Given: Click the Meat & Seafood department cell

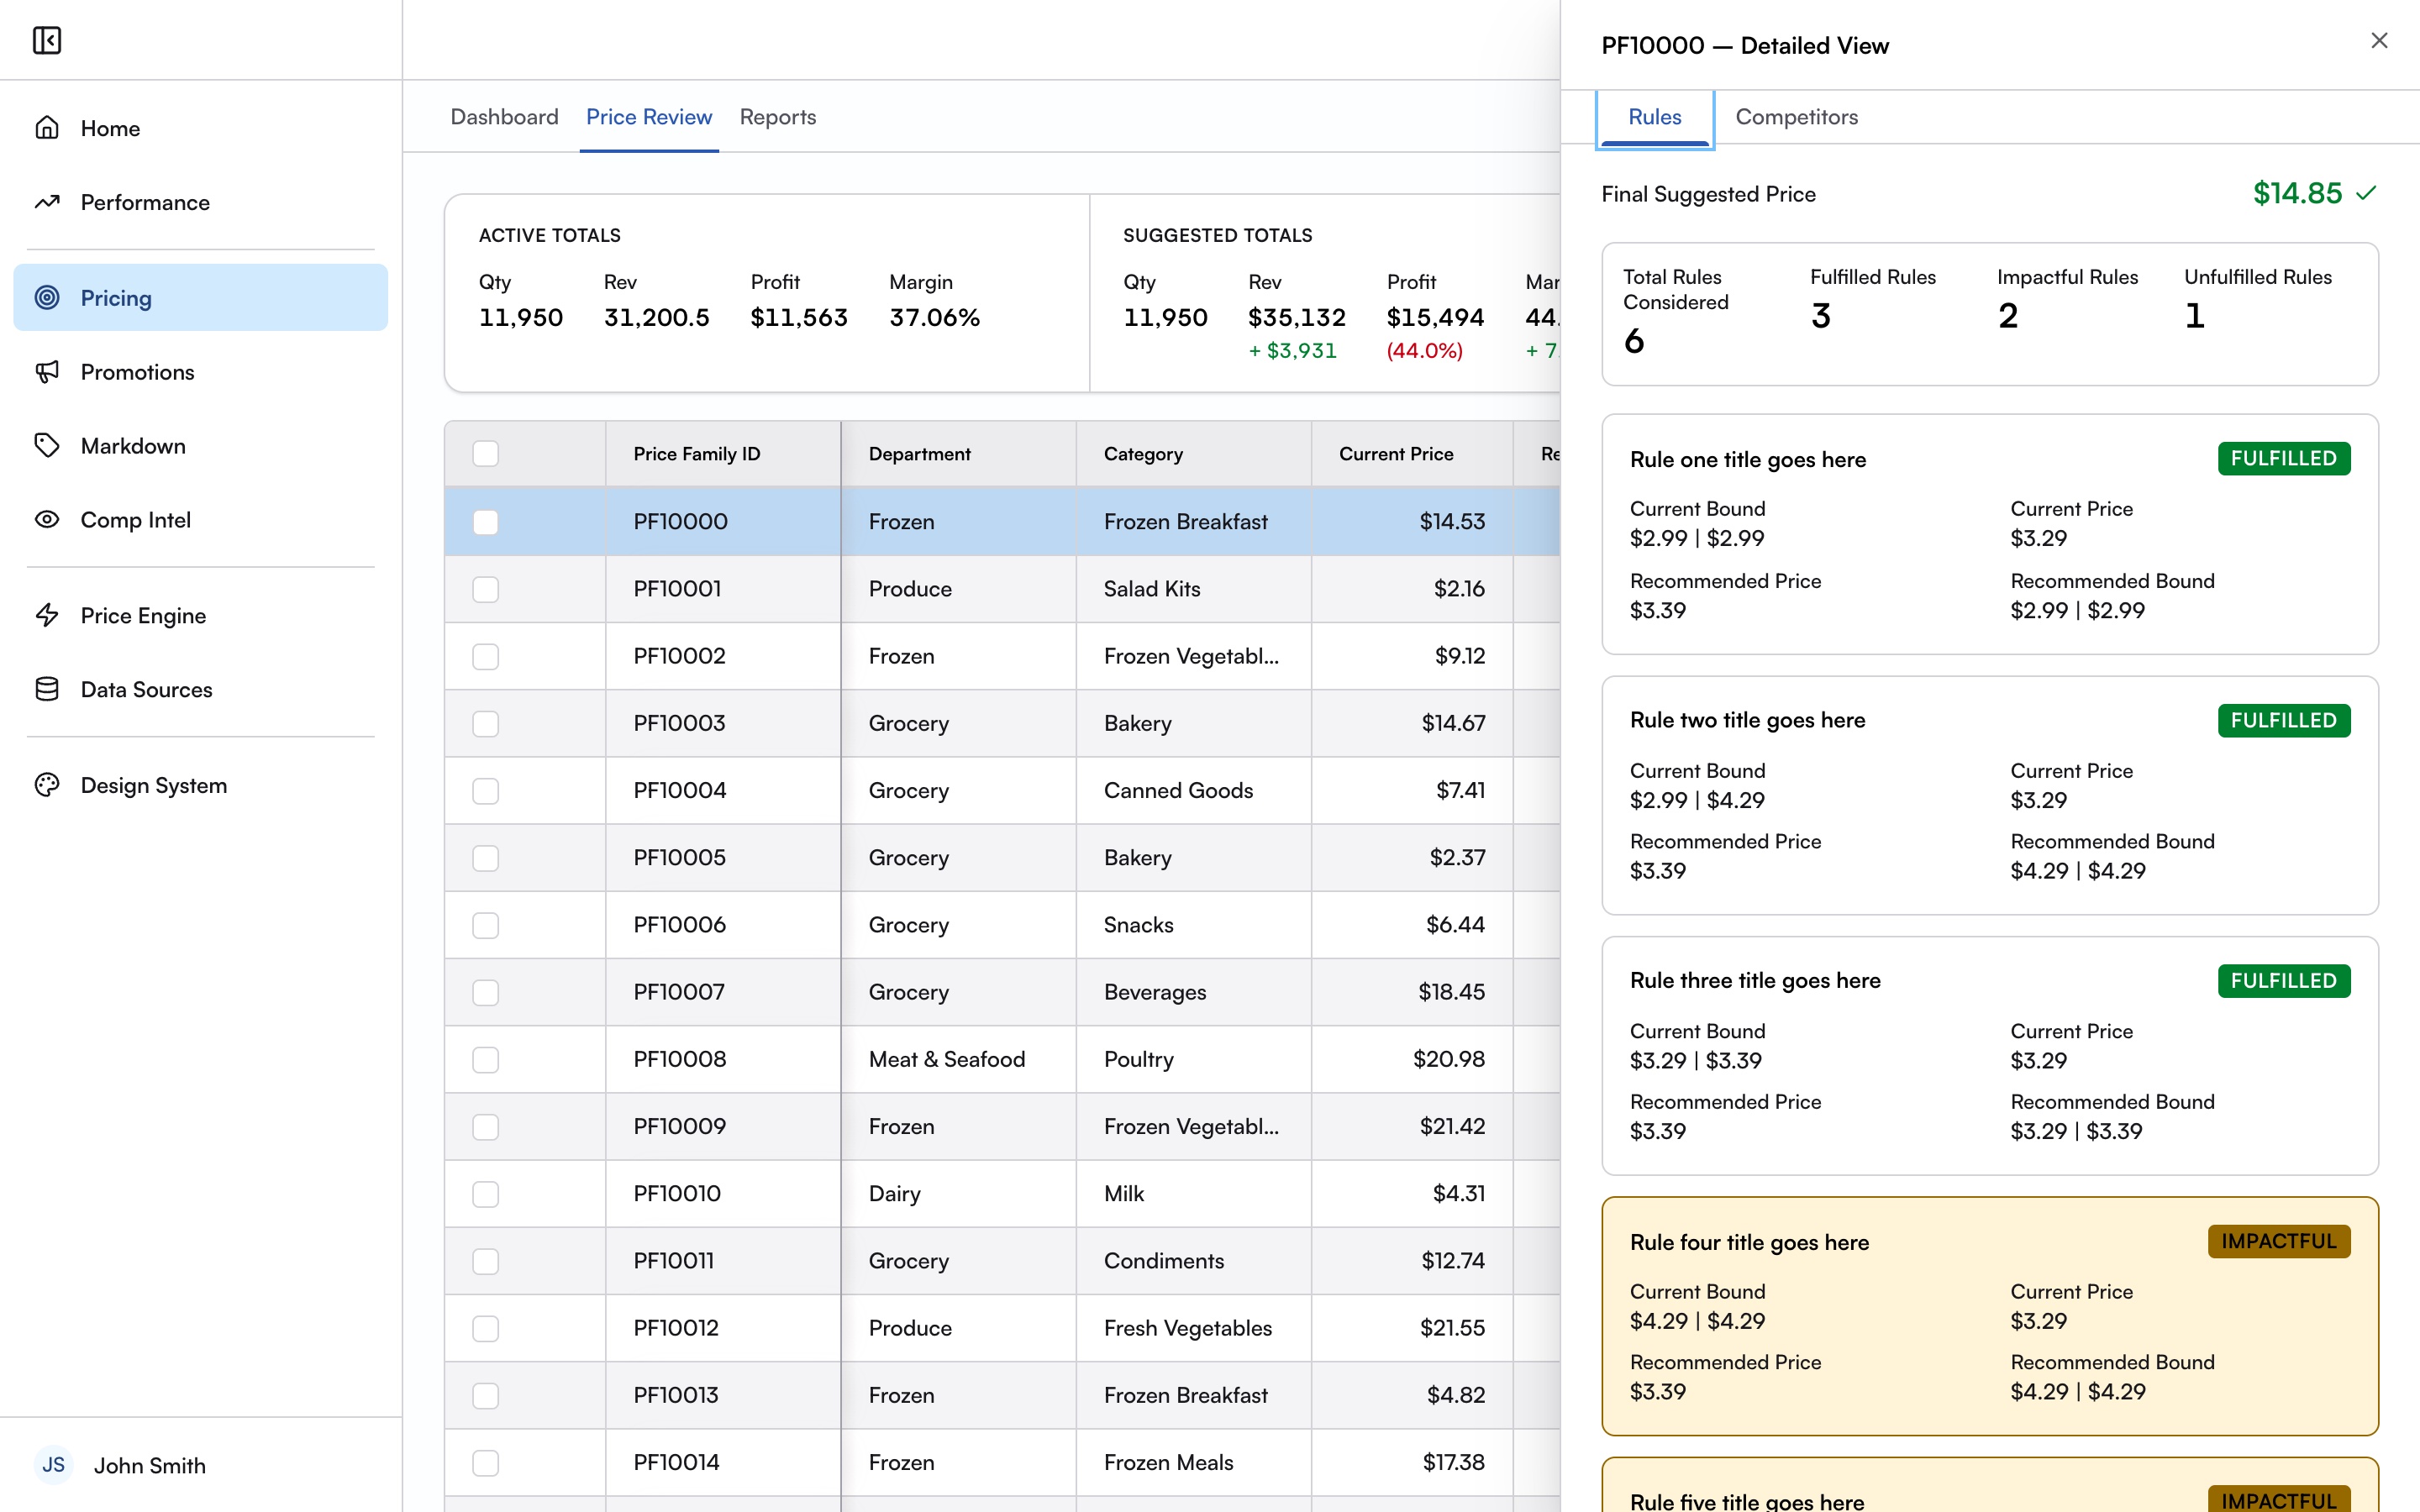Looking at the screenshot, I should coord(959,1059).
